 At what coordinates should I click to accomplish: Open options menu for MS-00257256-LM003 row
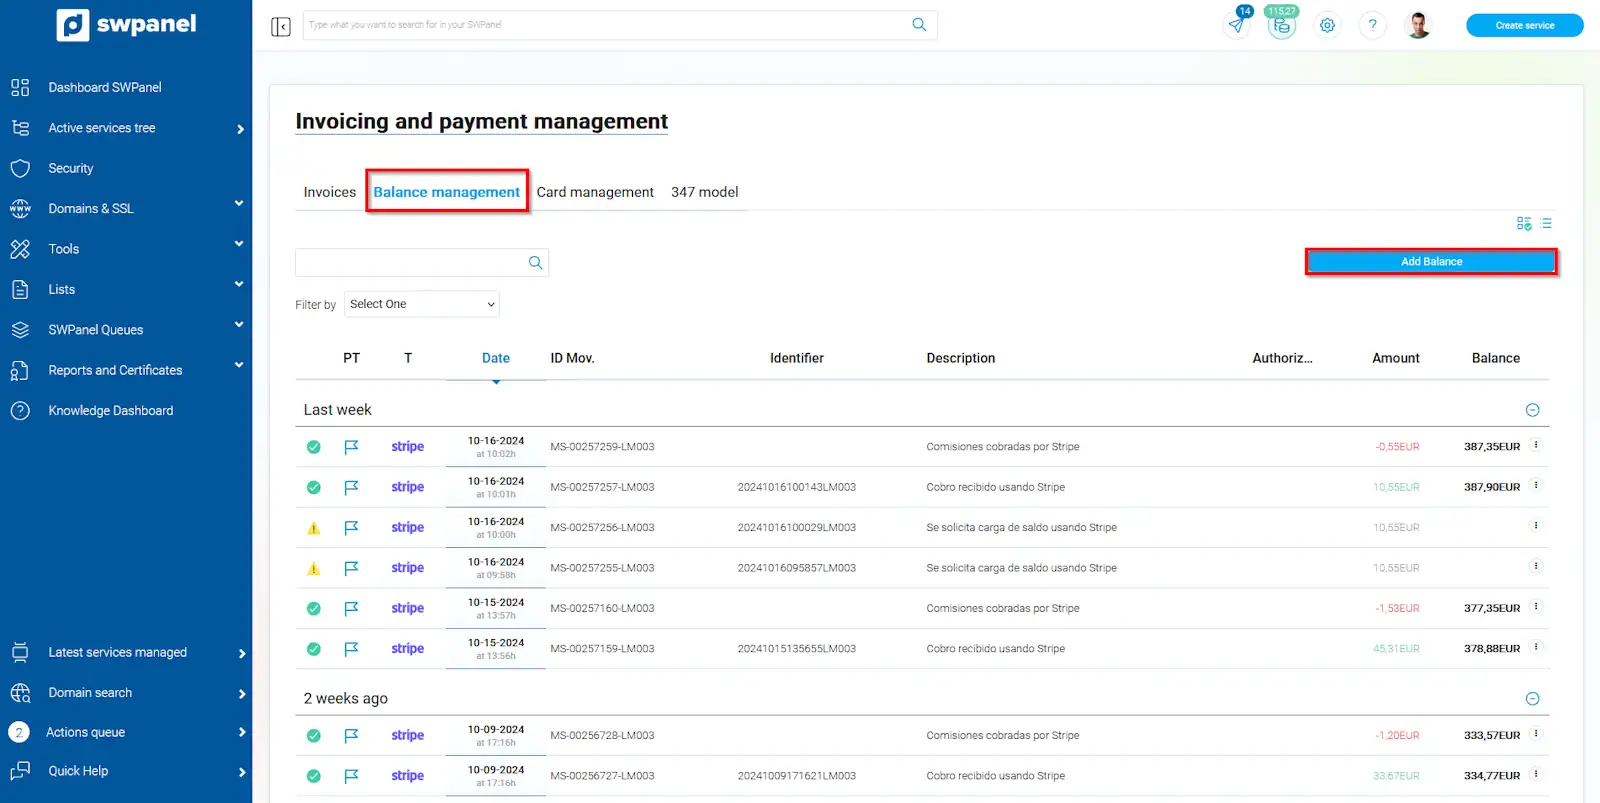coord(1536,526)
